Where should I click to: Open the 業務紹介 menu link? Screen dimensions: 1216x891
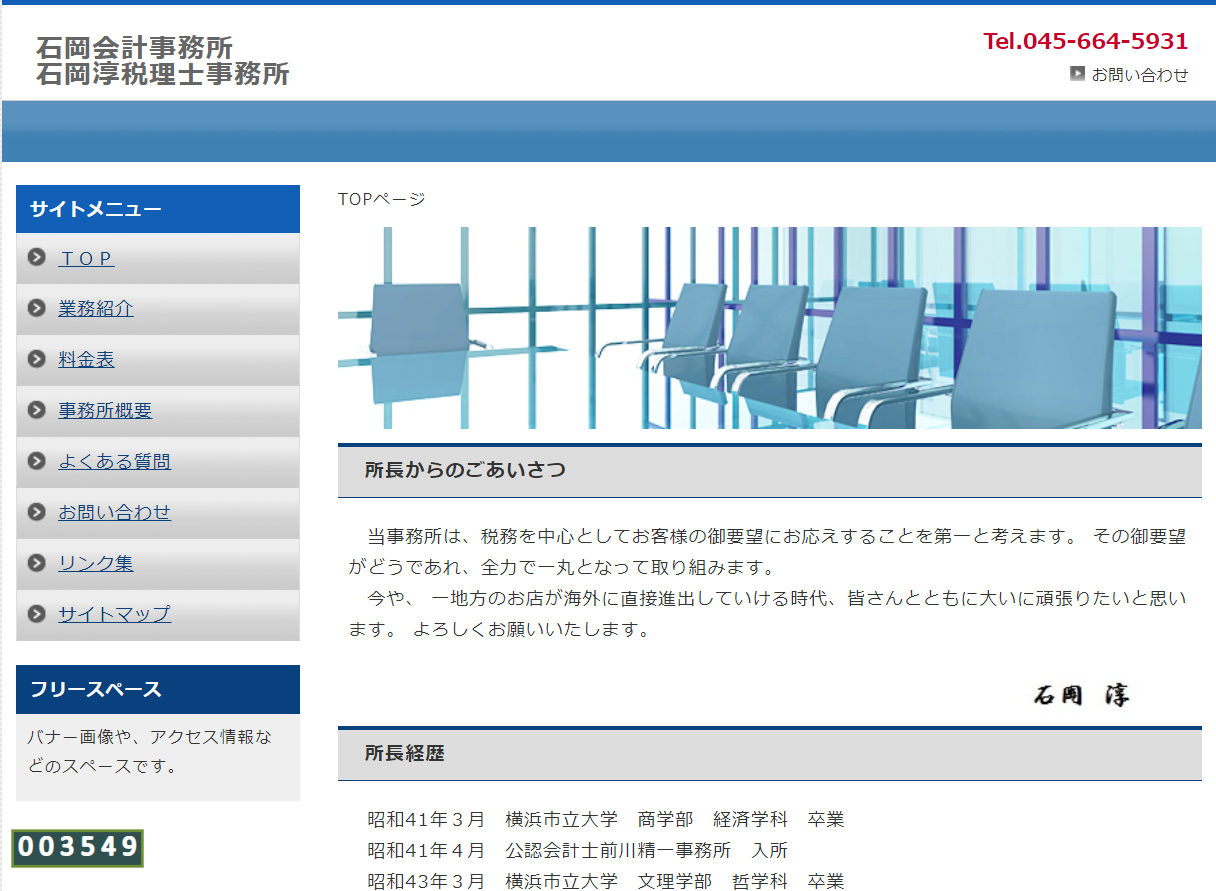pyautogui.click(x=95, y=309)
